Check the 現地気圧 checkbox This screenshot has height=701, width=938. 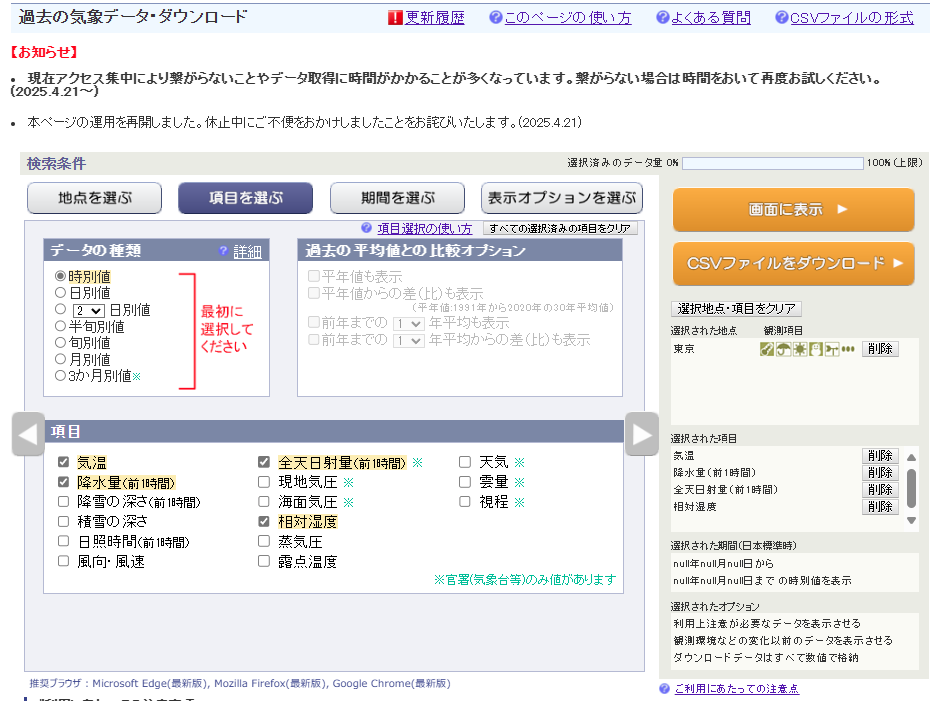tap(264, 482)
